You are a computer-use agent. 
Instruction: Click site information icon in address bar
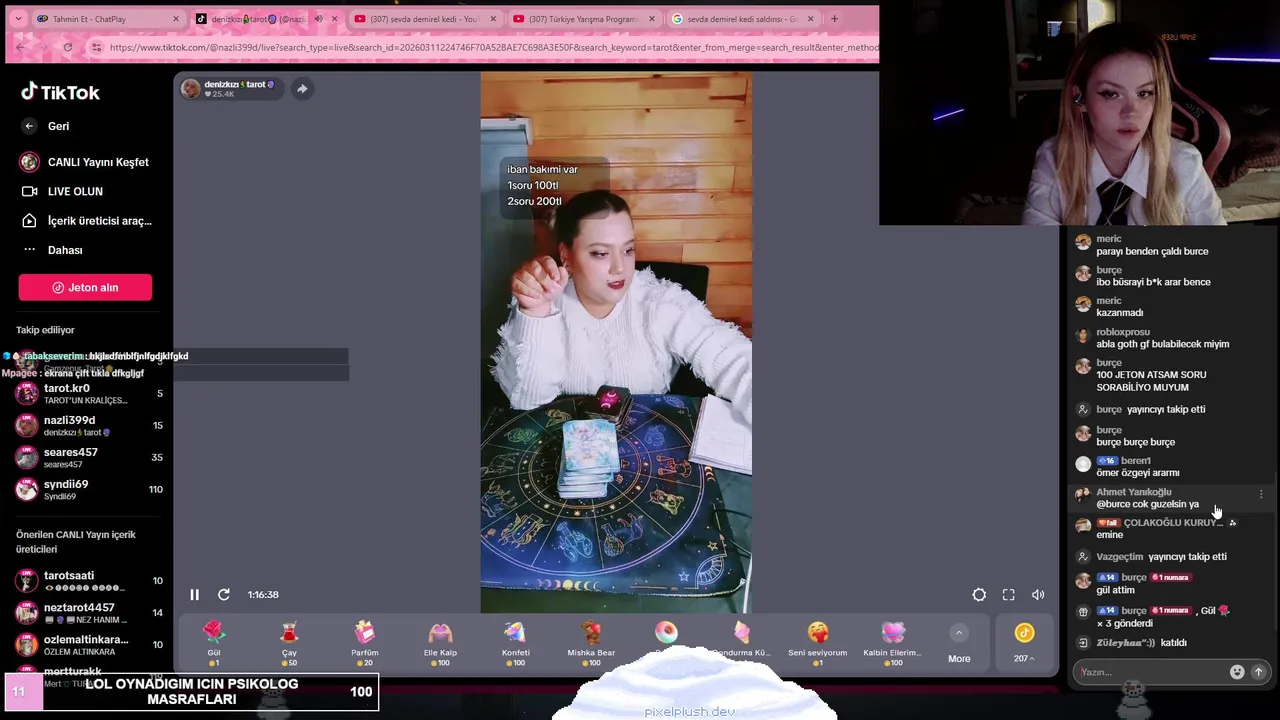96,47
